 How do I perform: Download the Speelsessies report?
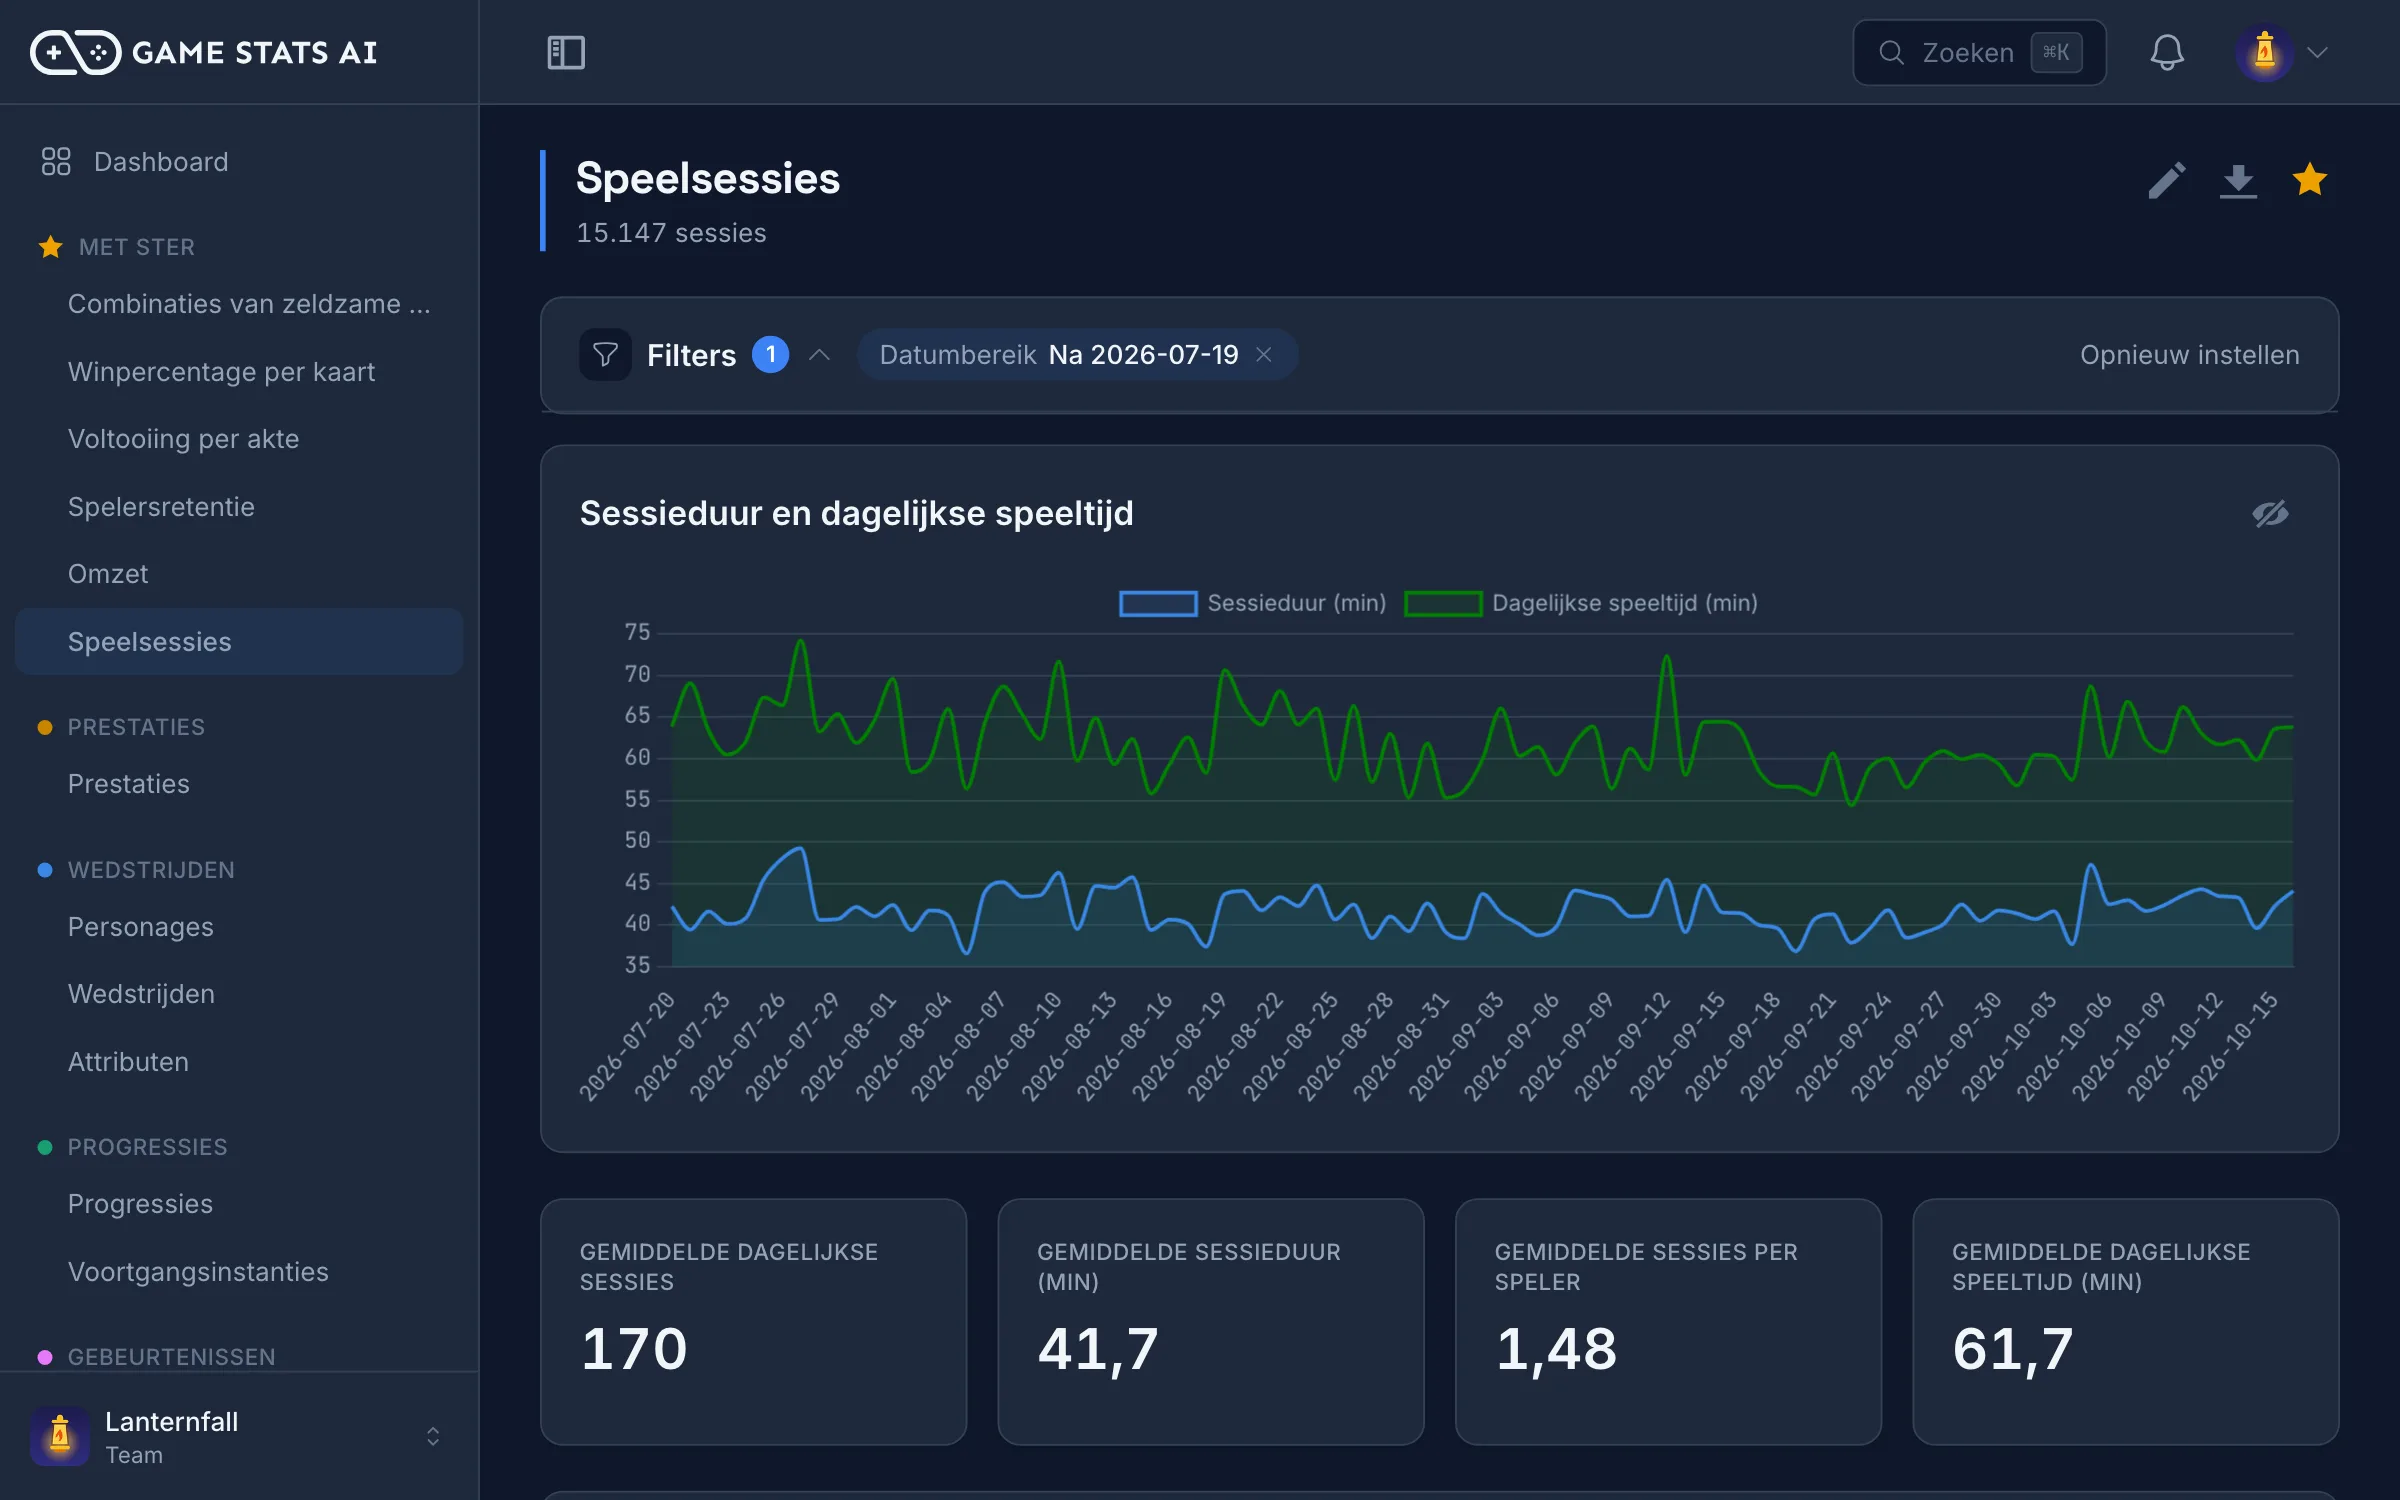point(2238,181)
